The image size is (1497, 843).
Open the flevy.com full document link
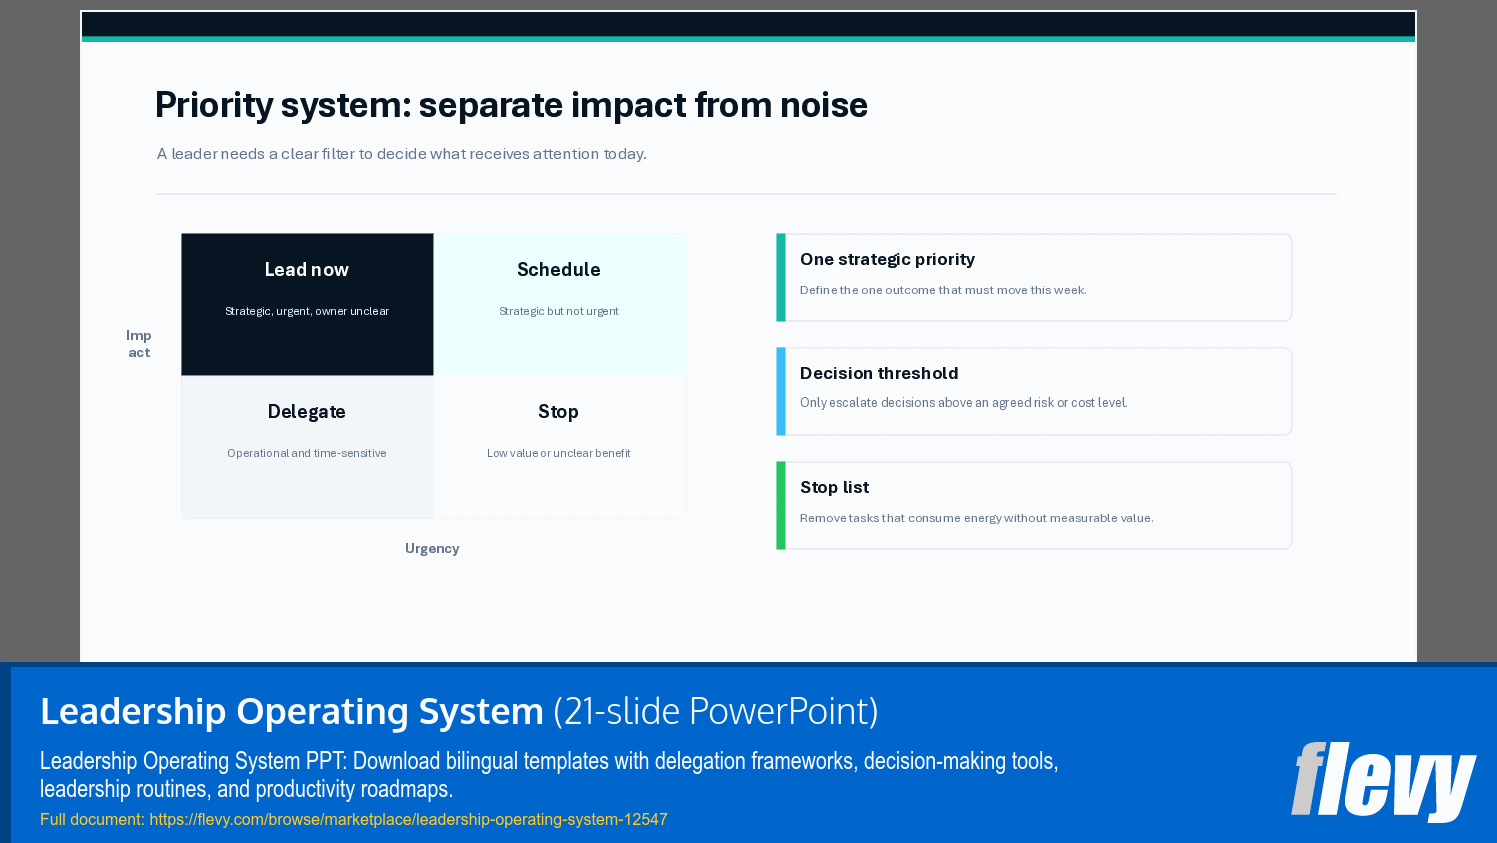[408, 819]
